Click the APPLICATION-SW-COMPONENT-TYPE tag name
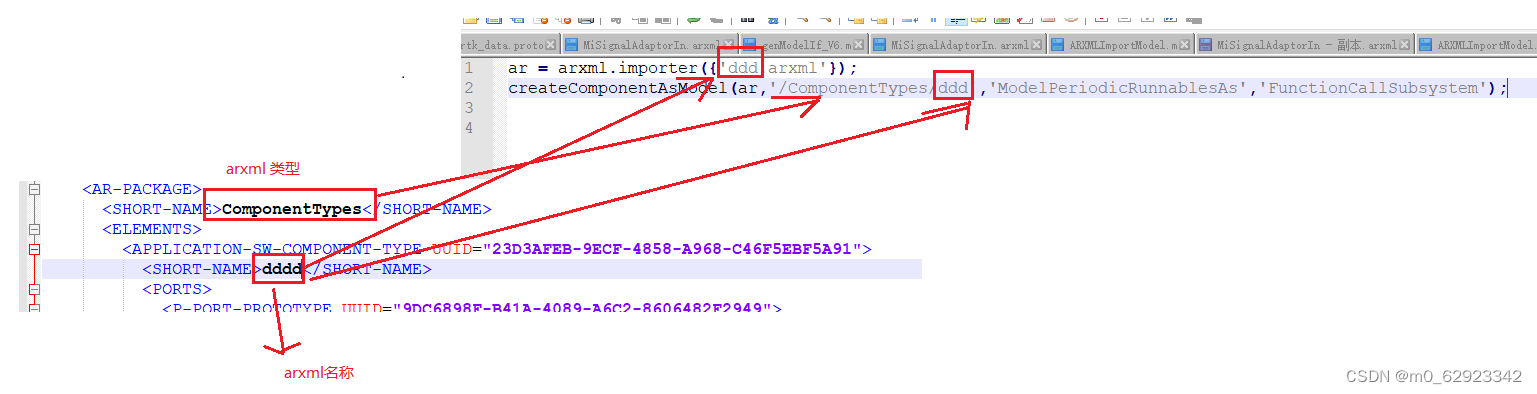The height and width of the screenshot is (394, 1537). [278, 249]
